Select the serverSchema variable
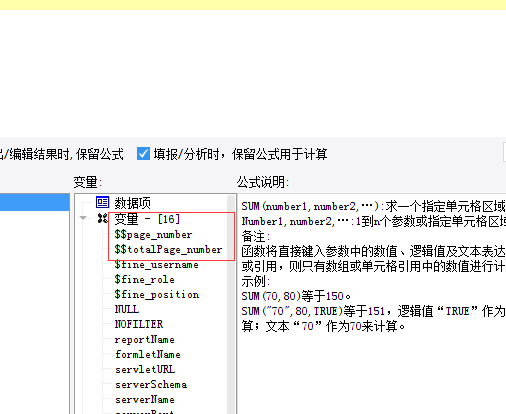The image size is (506, 414). tap(151, 384)
